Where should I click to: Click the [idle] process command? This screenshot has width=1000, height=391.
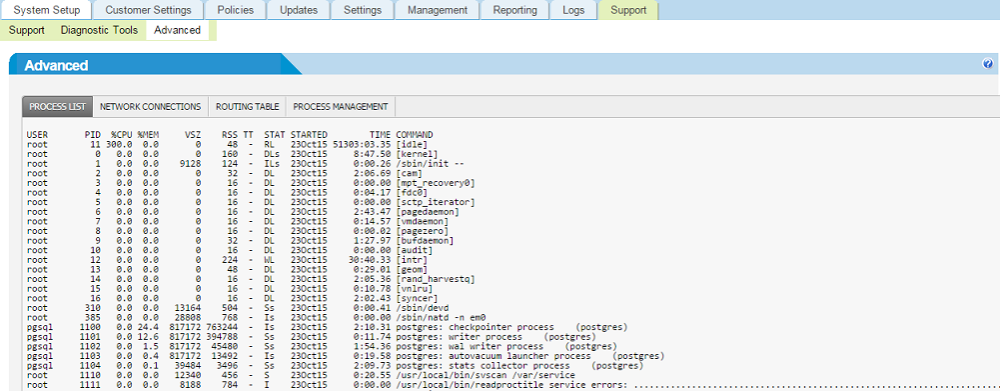click(x=411, y=145)
